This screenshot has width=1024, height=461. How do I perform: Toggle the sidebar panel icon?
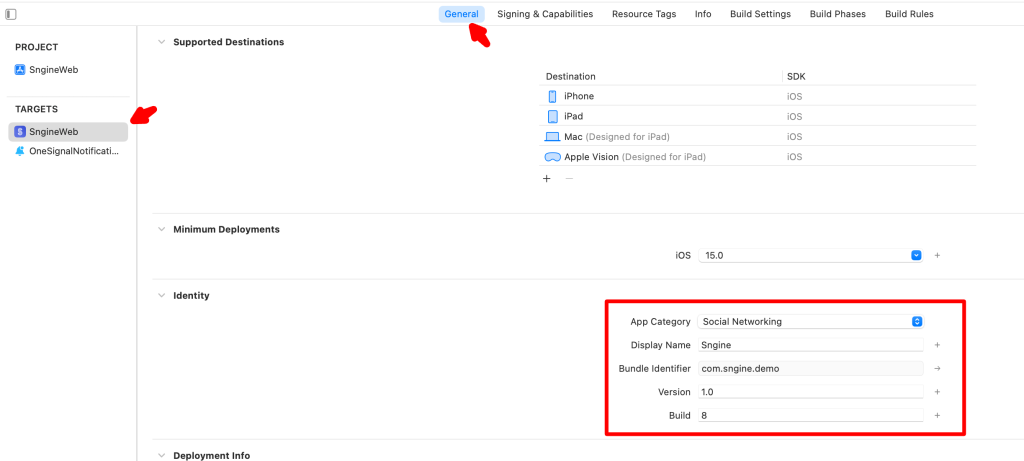(x=10, y=14)
